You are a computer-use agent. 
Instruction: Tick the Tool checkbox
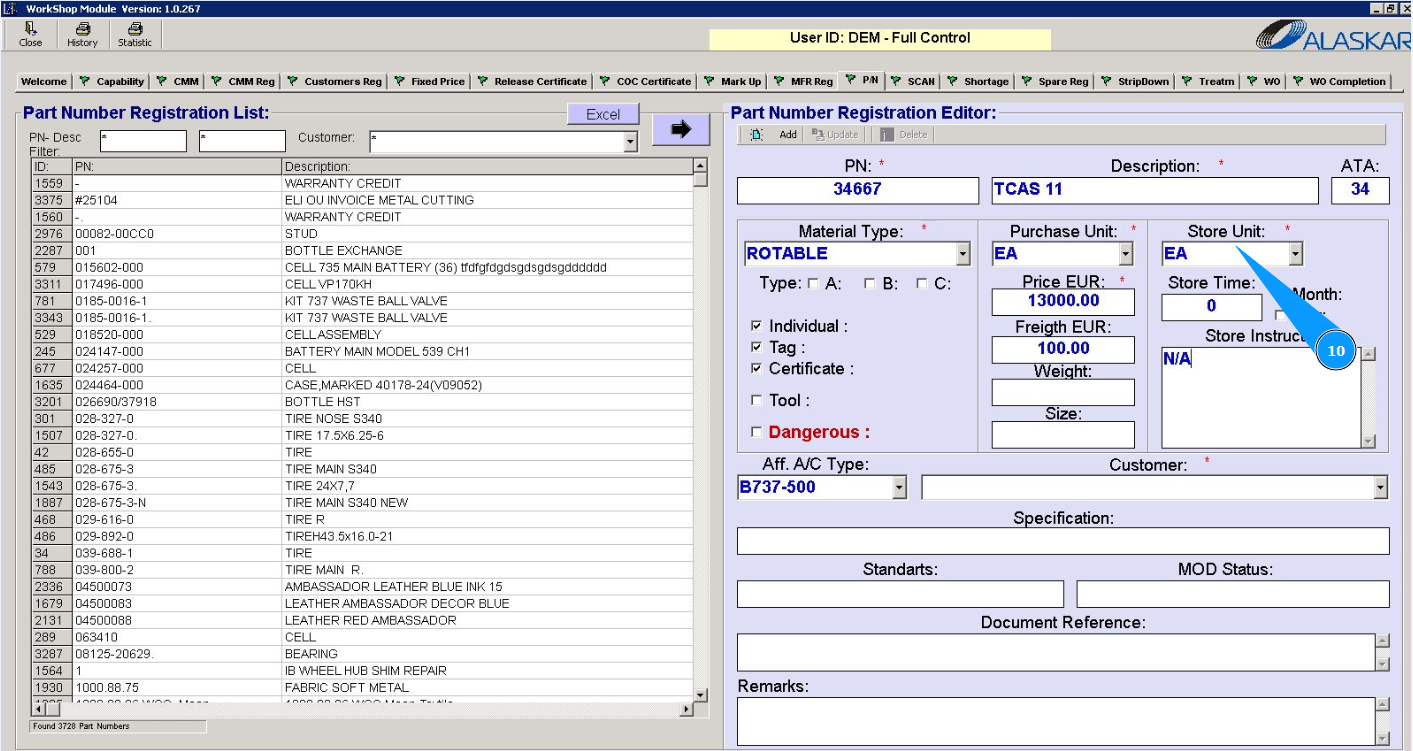[x=756, y=400]
